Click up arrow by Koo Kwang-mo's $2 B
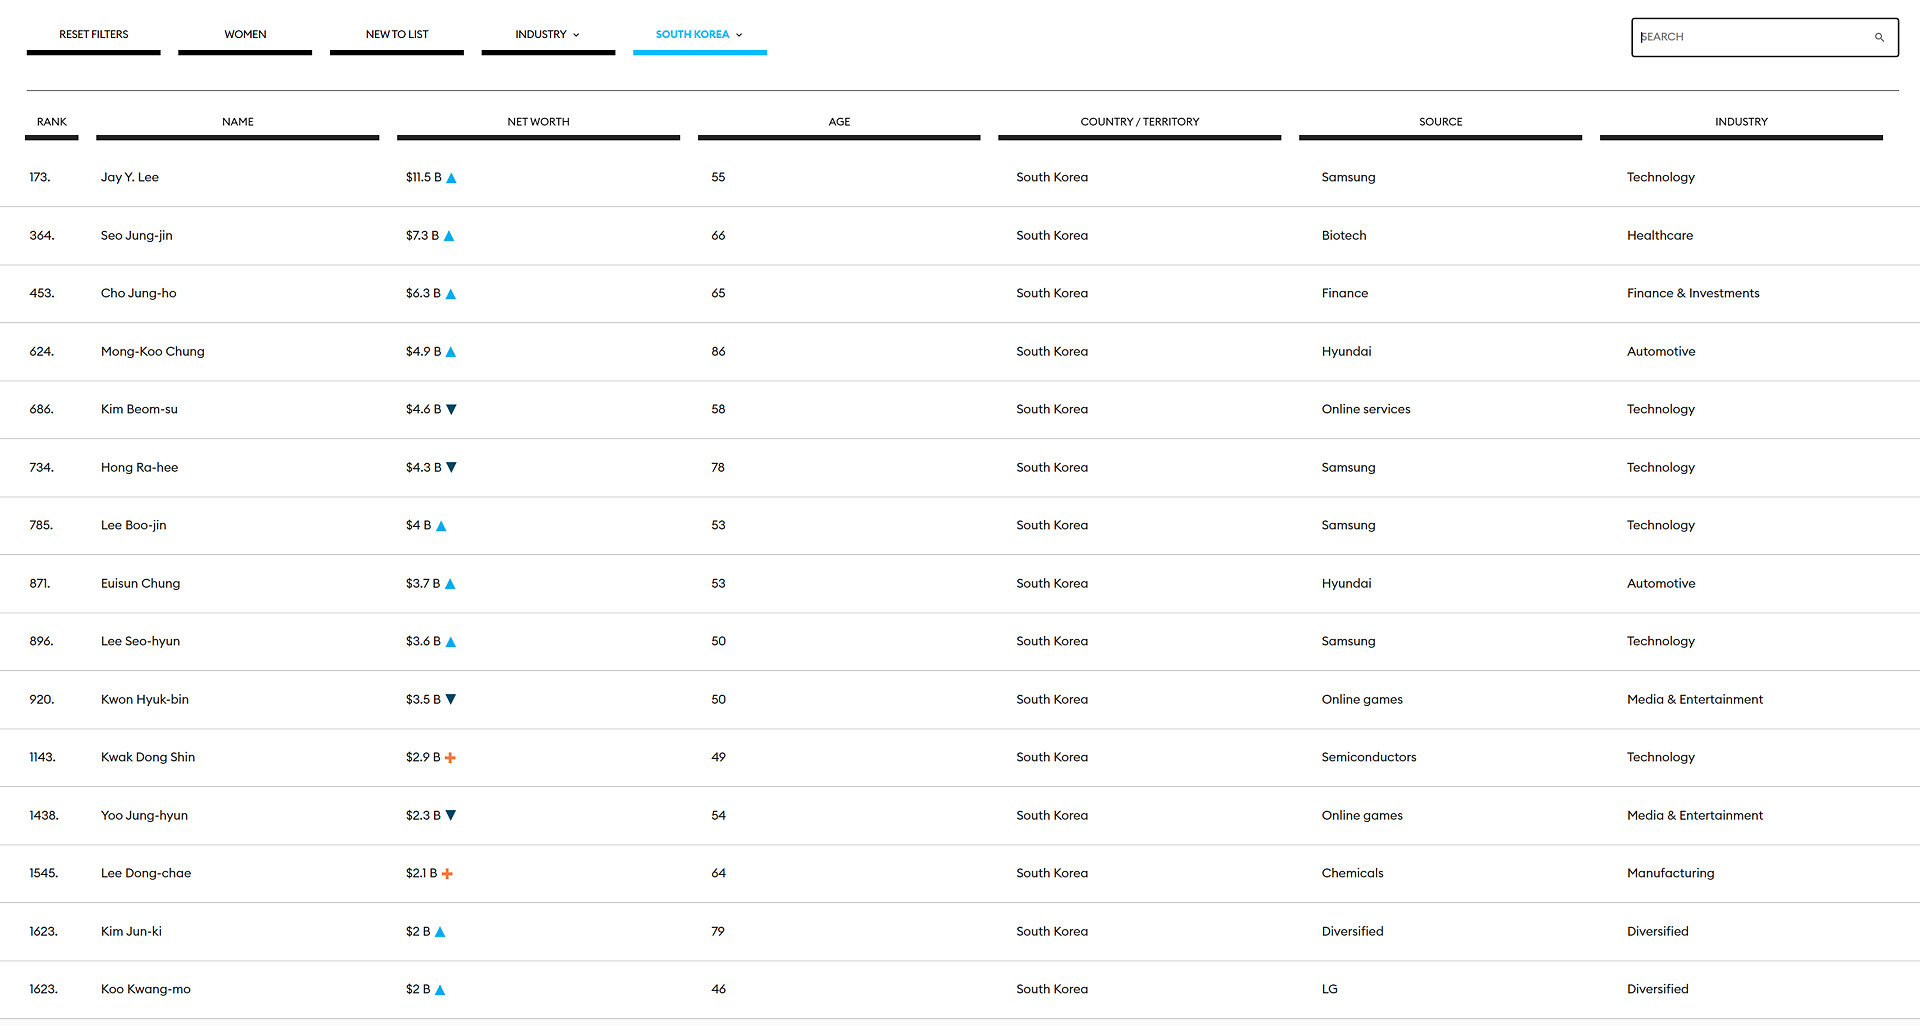This screenshot has height=1035, width=1920. point(440,990)
